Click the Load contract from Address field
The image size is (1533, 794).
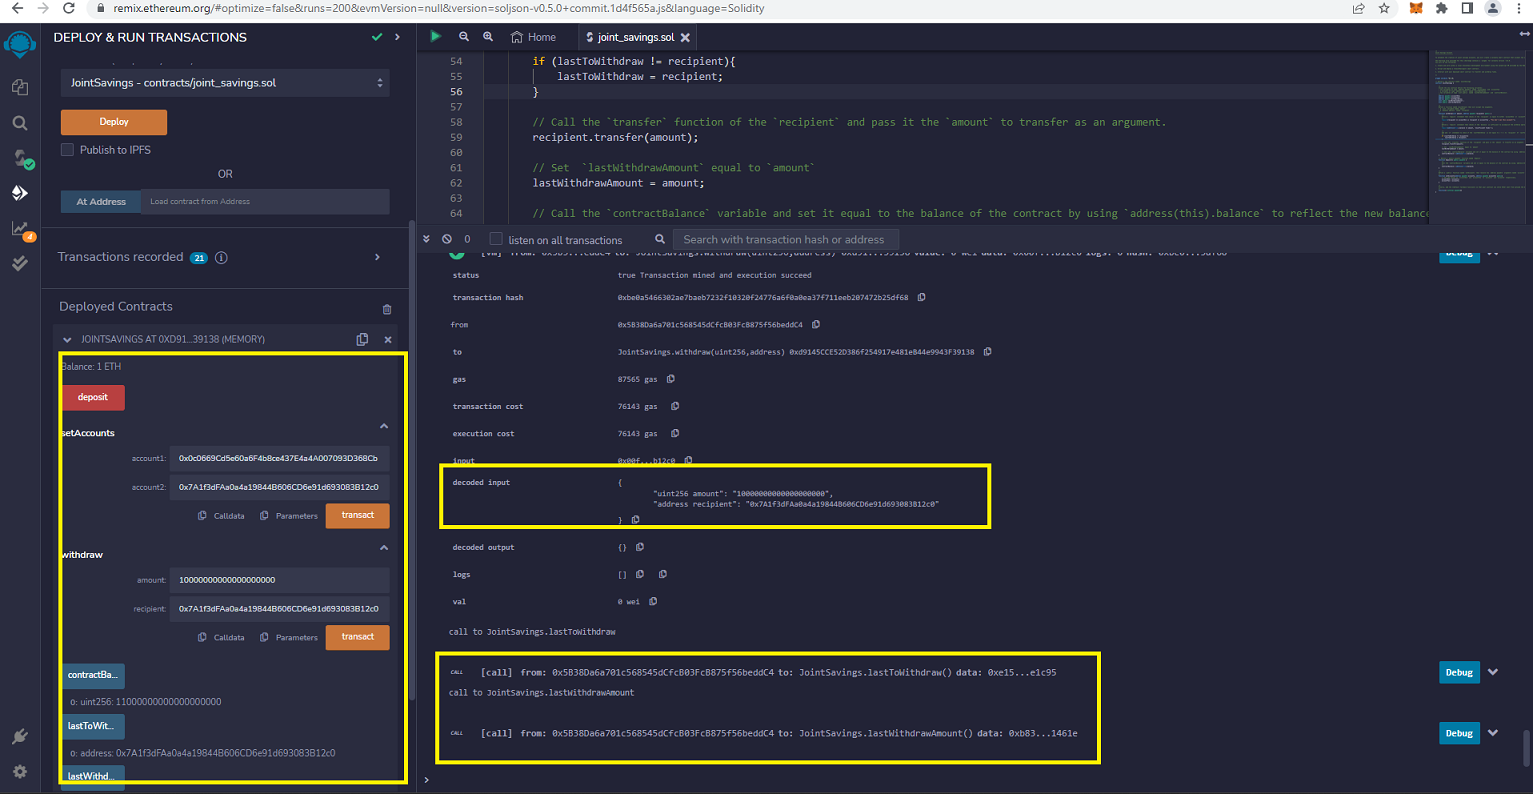tap(265, 201)
